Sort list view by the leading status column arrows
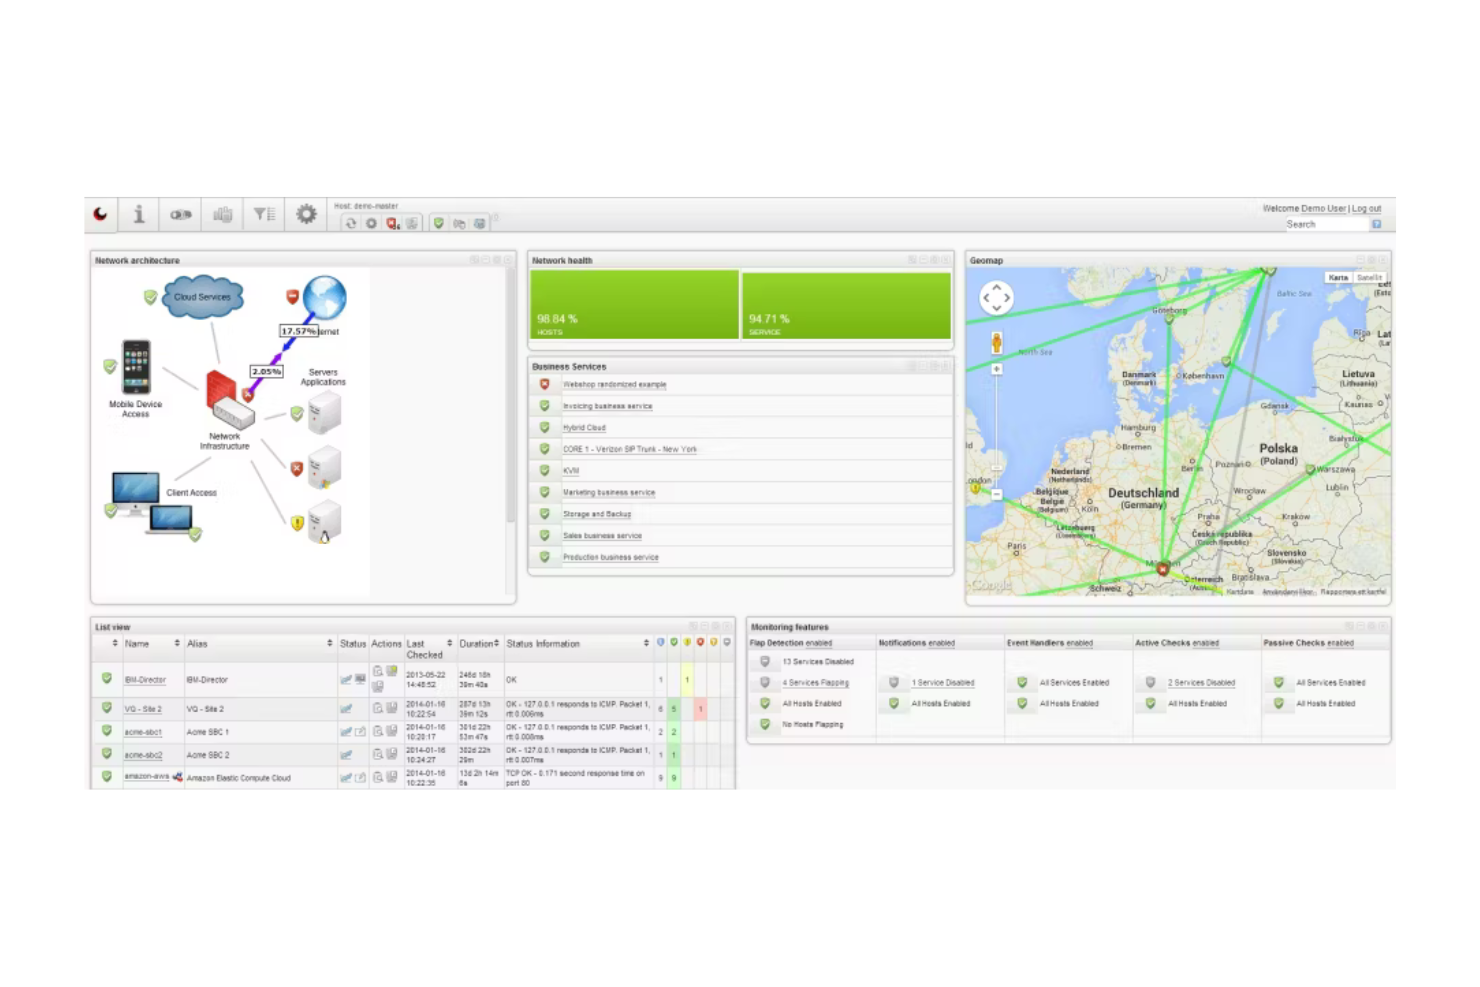 (x=115, y=643)
